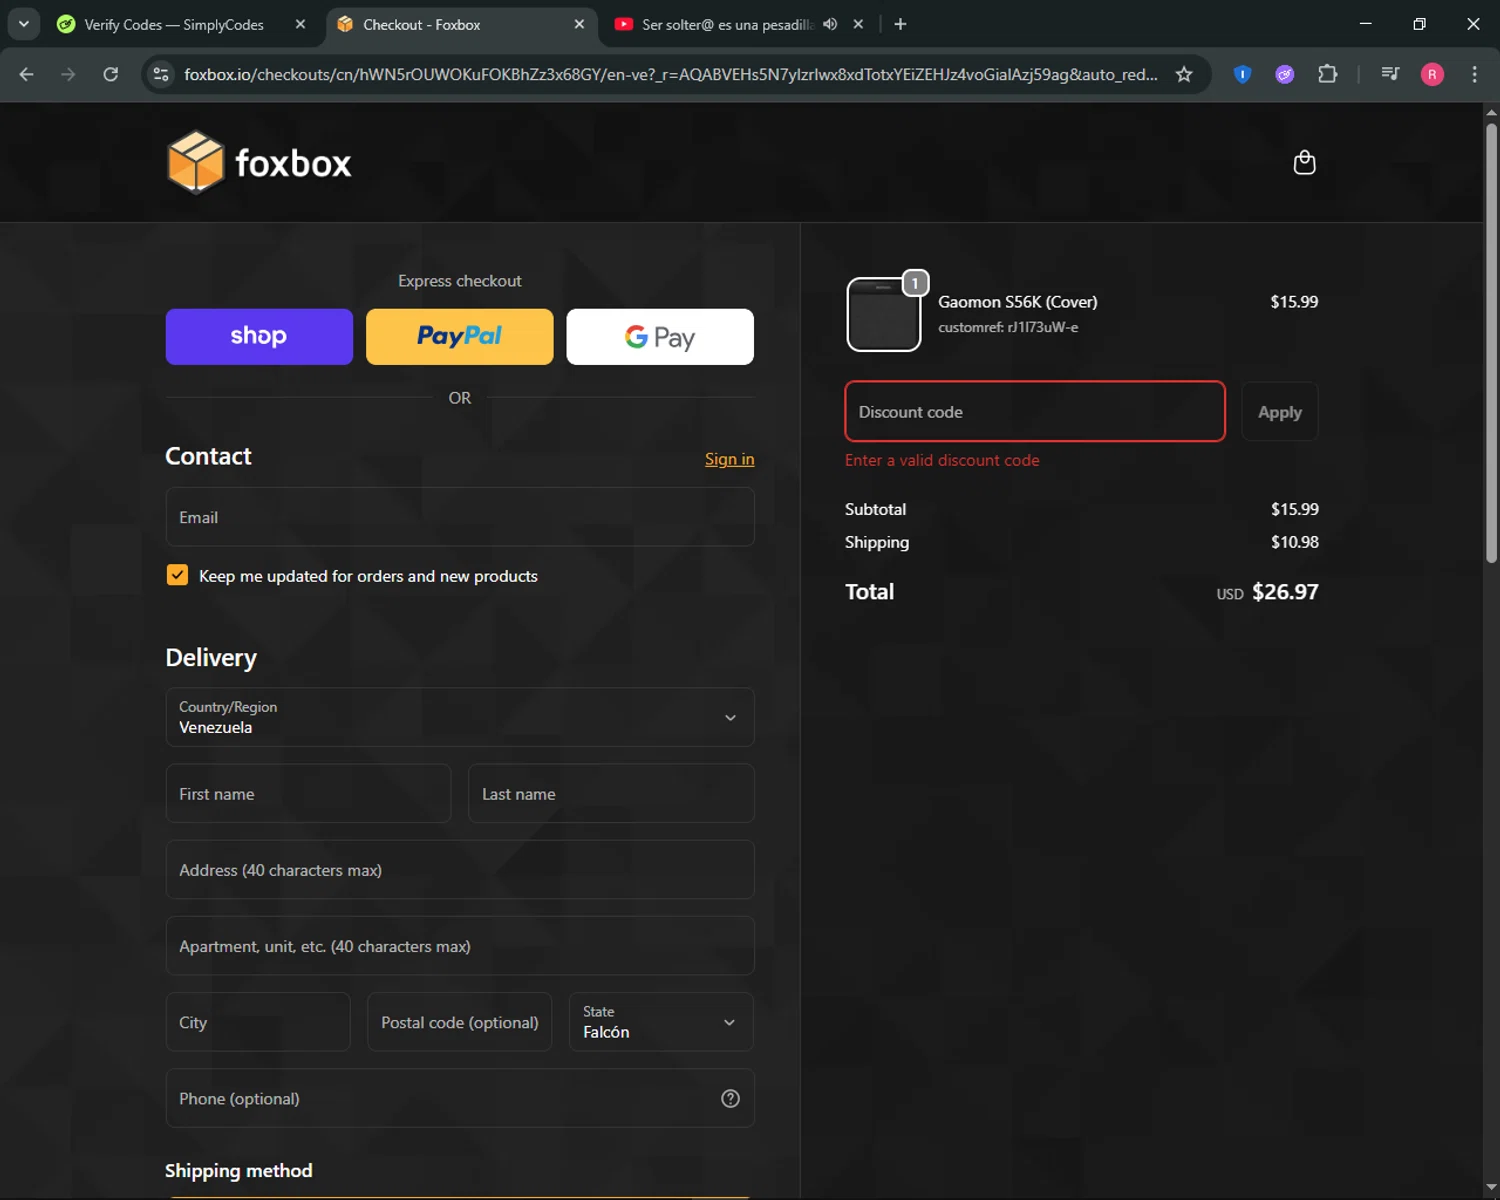Viewport: 1500px width, 1200px height.
Task: Expand the State Falcón dropdown
Action: click(x=661, y=1022)
